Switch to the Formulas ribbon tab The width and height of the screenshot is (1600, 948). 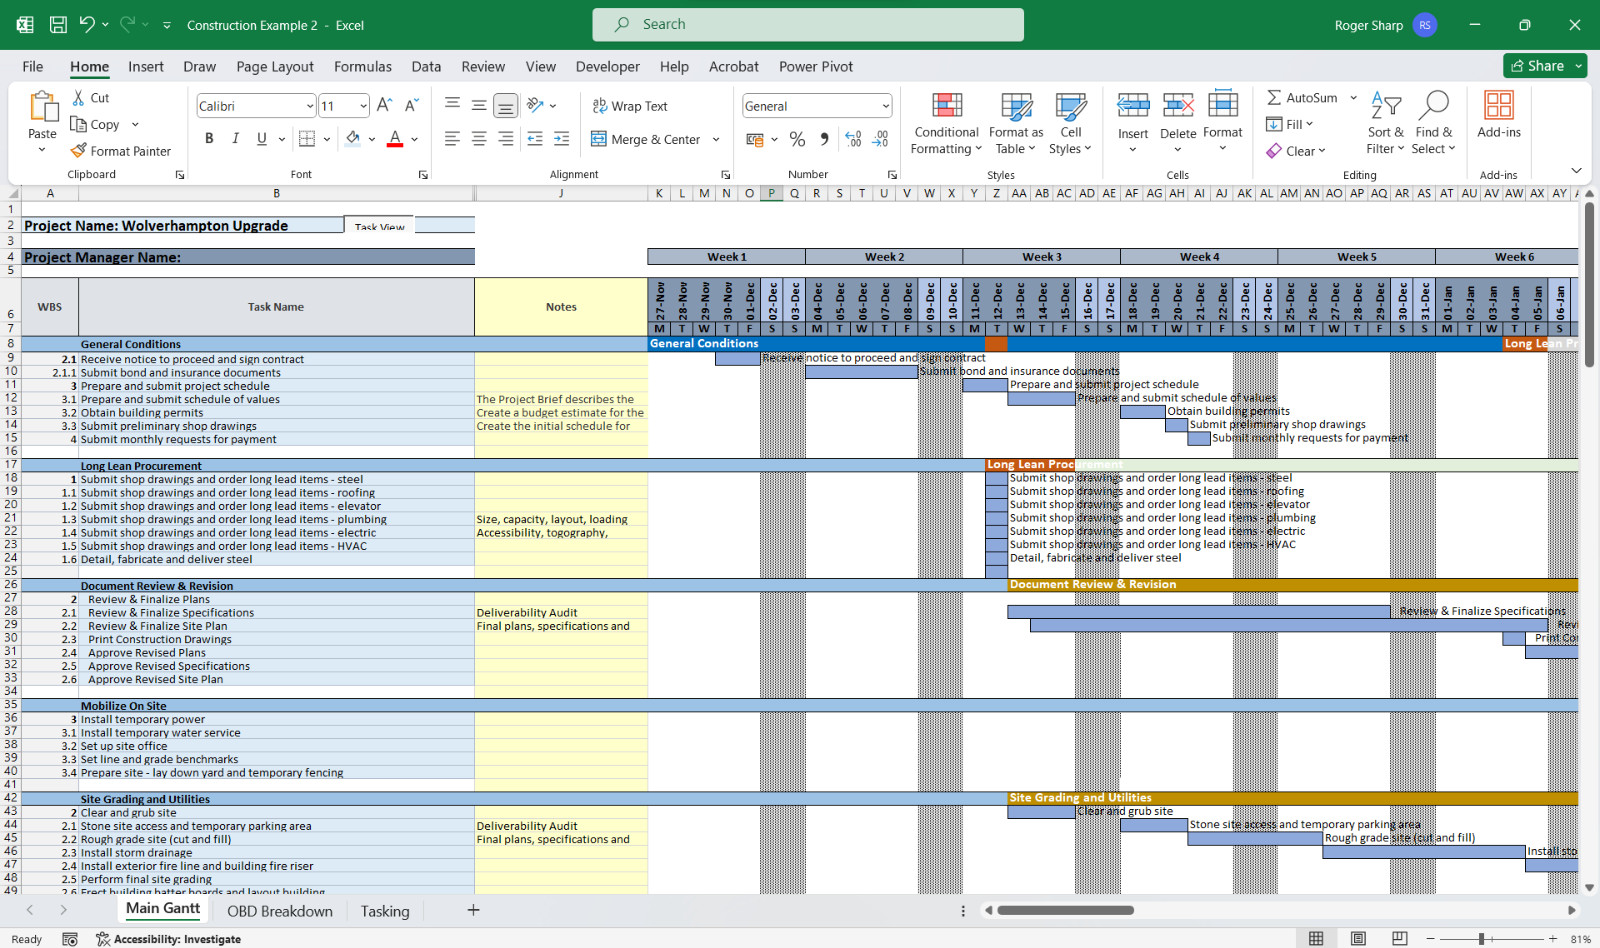pos(363,67)
